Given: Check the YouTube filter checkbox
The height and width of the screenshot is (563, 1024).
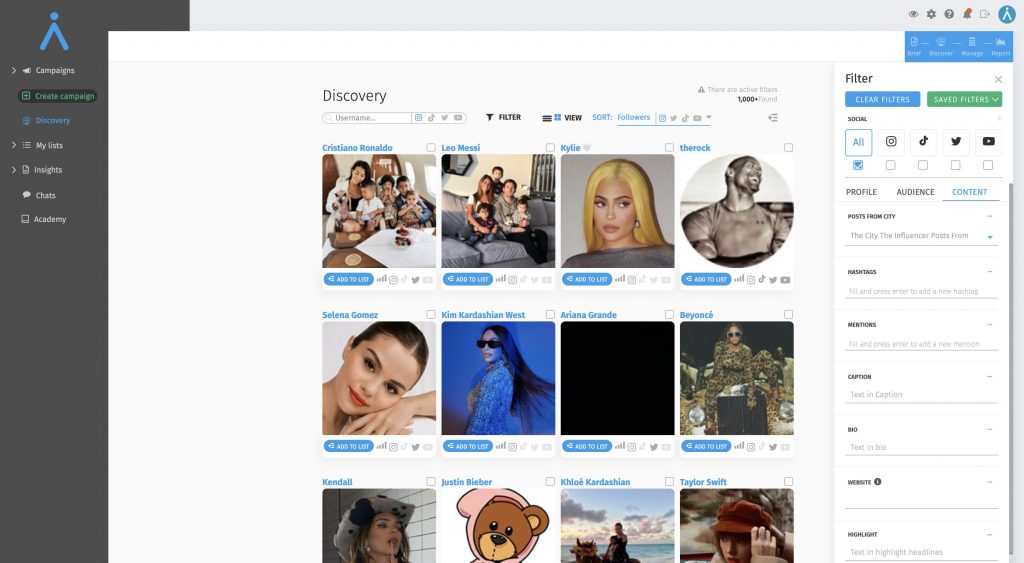Looking at the screenshot, I should 988,165.
